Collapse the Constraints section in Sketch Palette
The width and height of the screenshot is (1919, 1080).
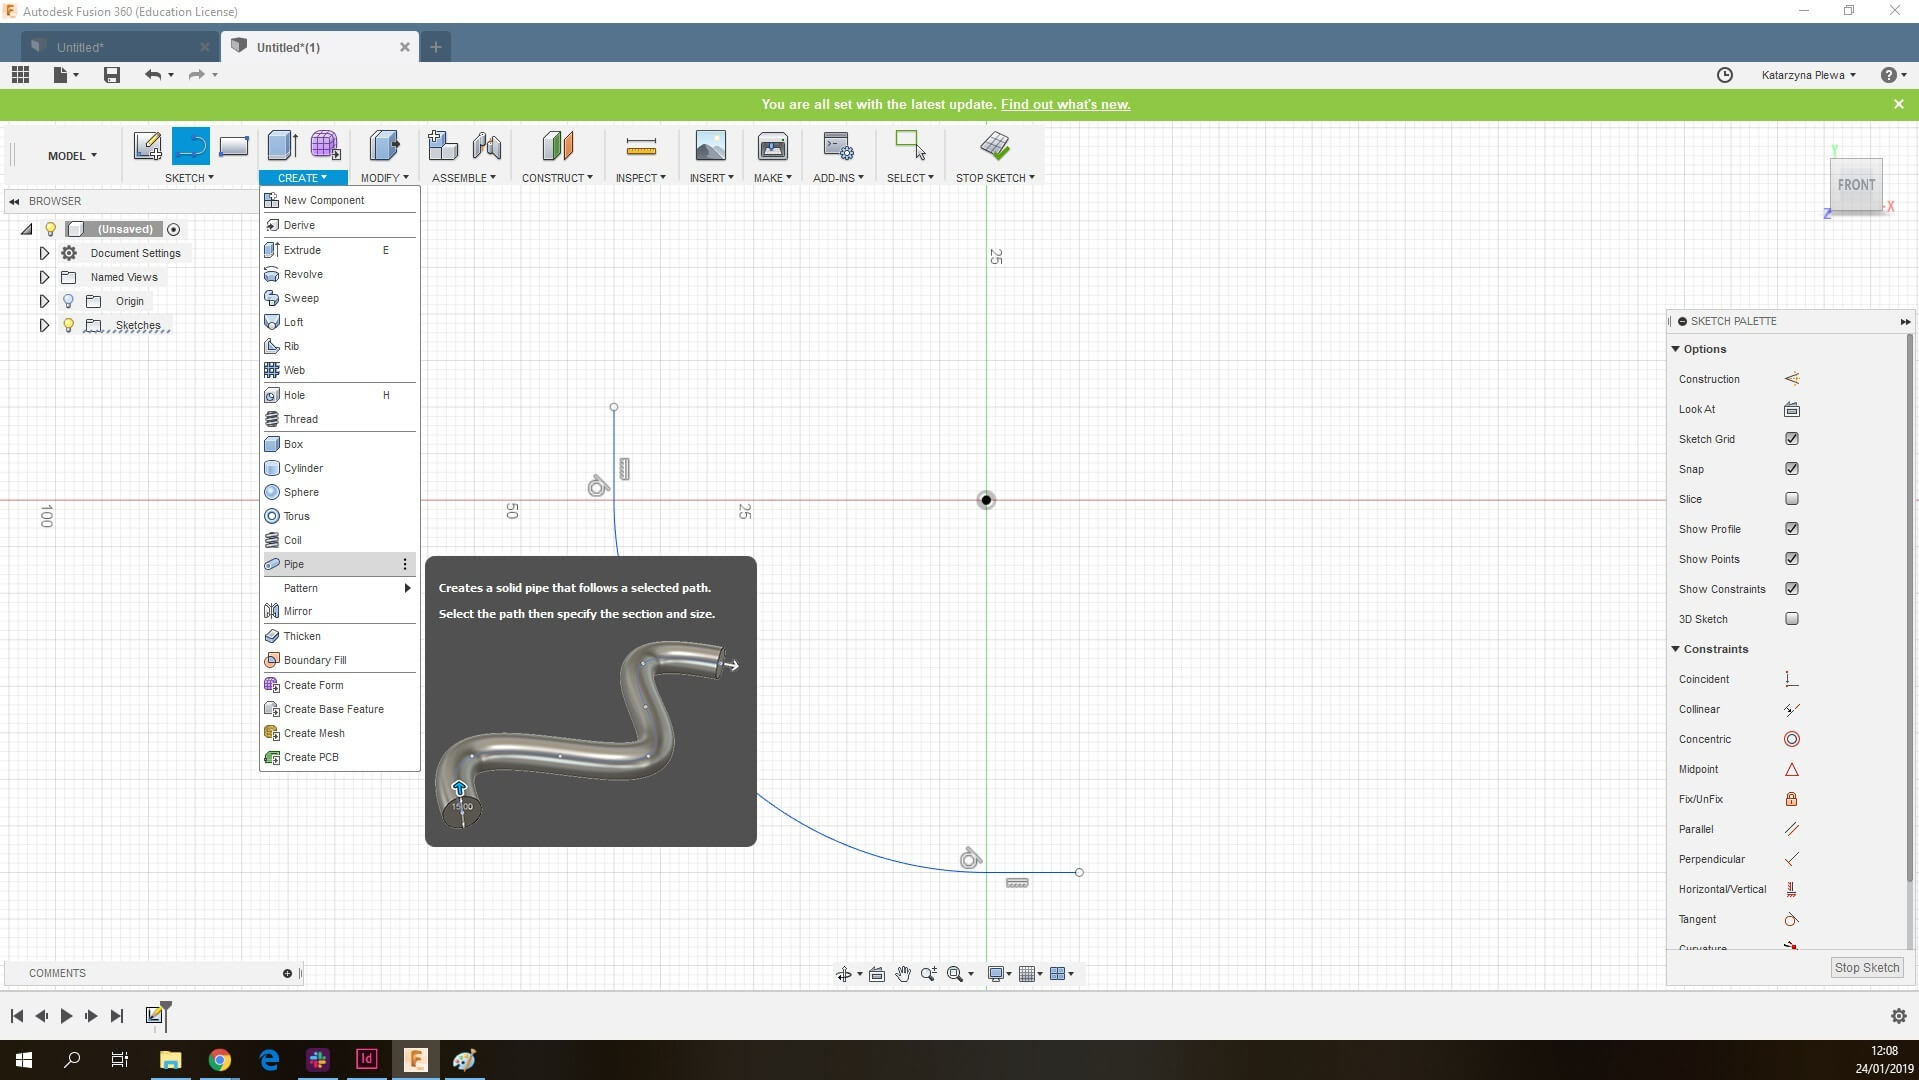click(x=1676, y=649)
